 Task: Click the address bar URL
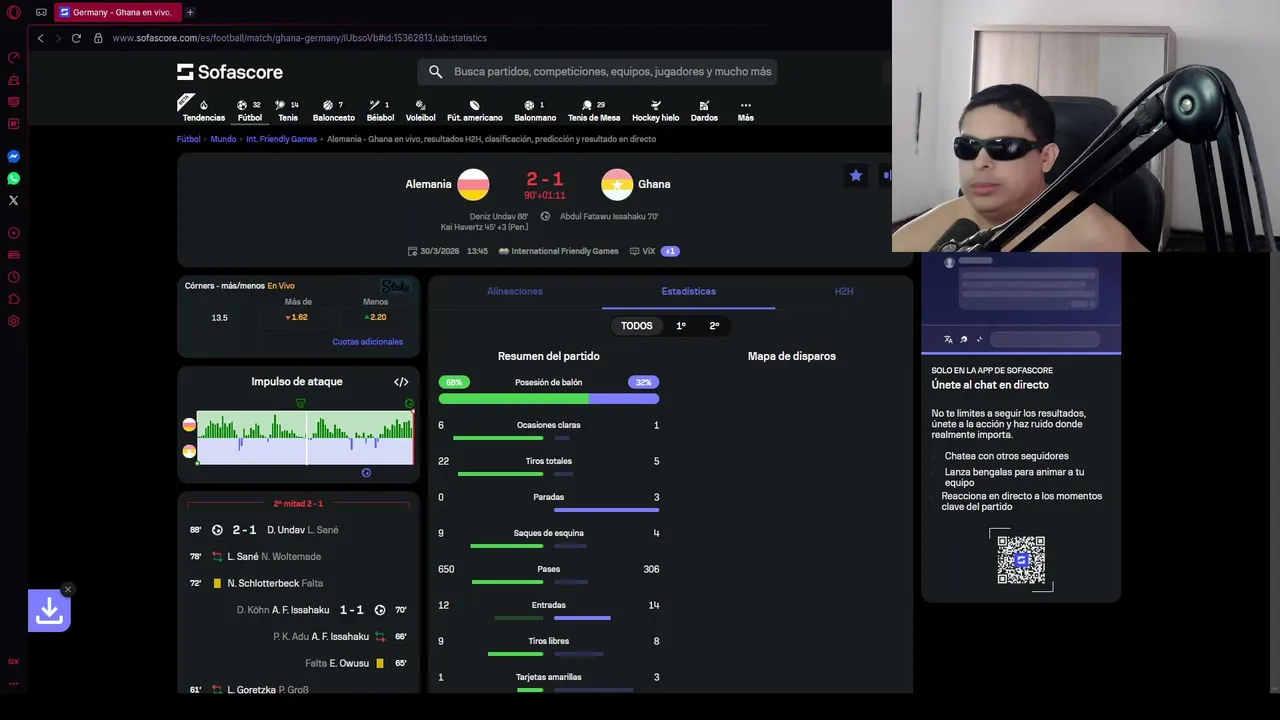coord(300,38)
